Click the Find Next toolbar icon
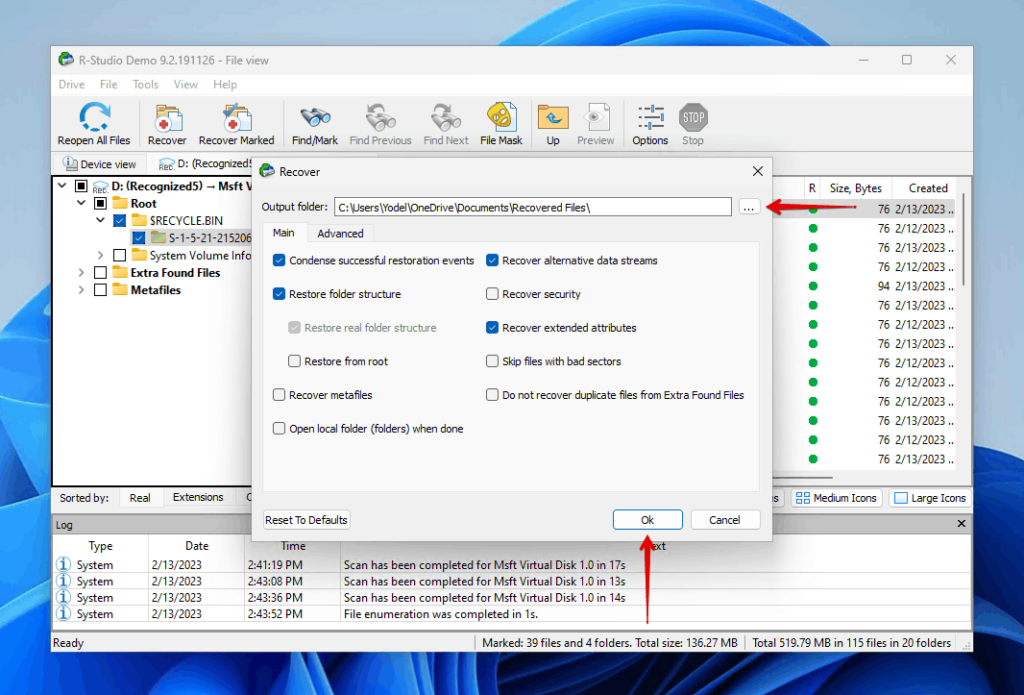1024x695 pixels. coord(445,118)
